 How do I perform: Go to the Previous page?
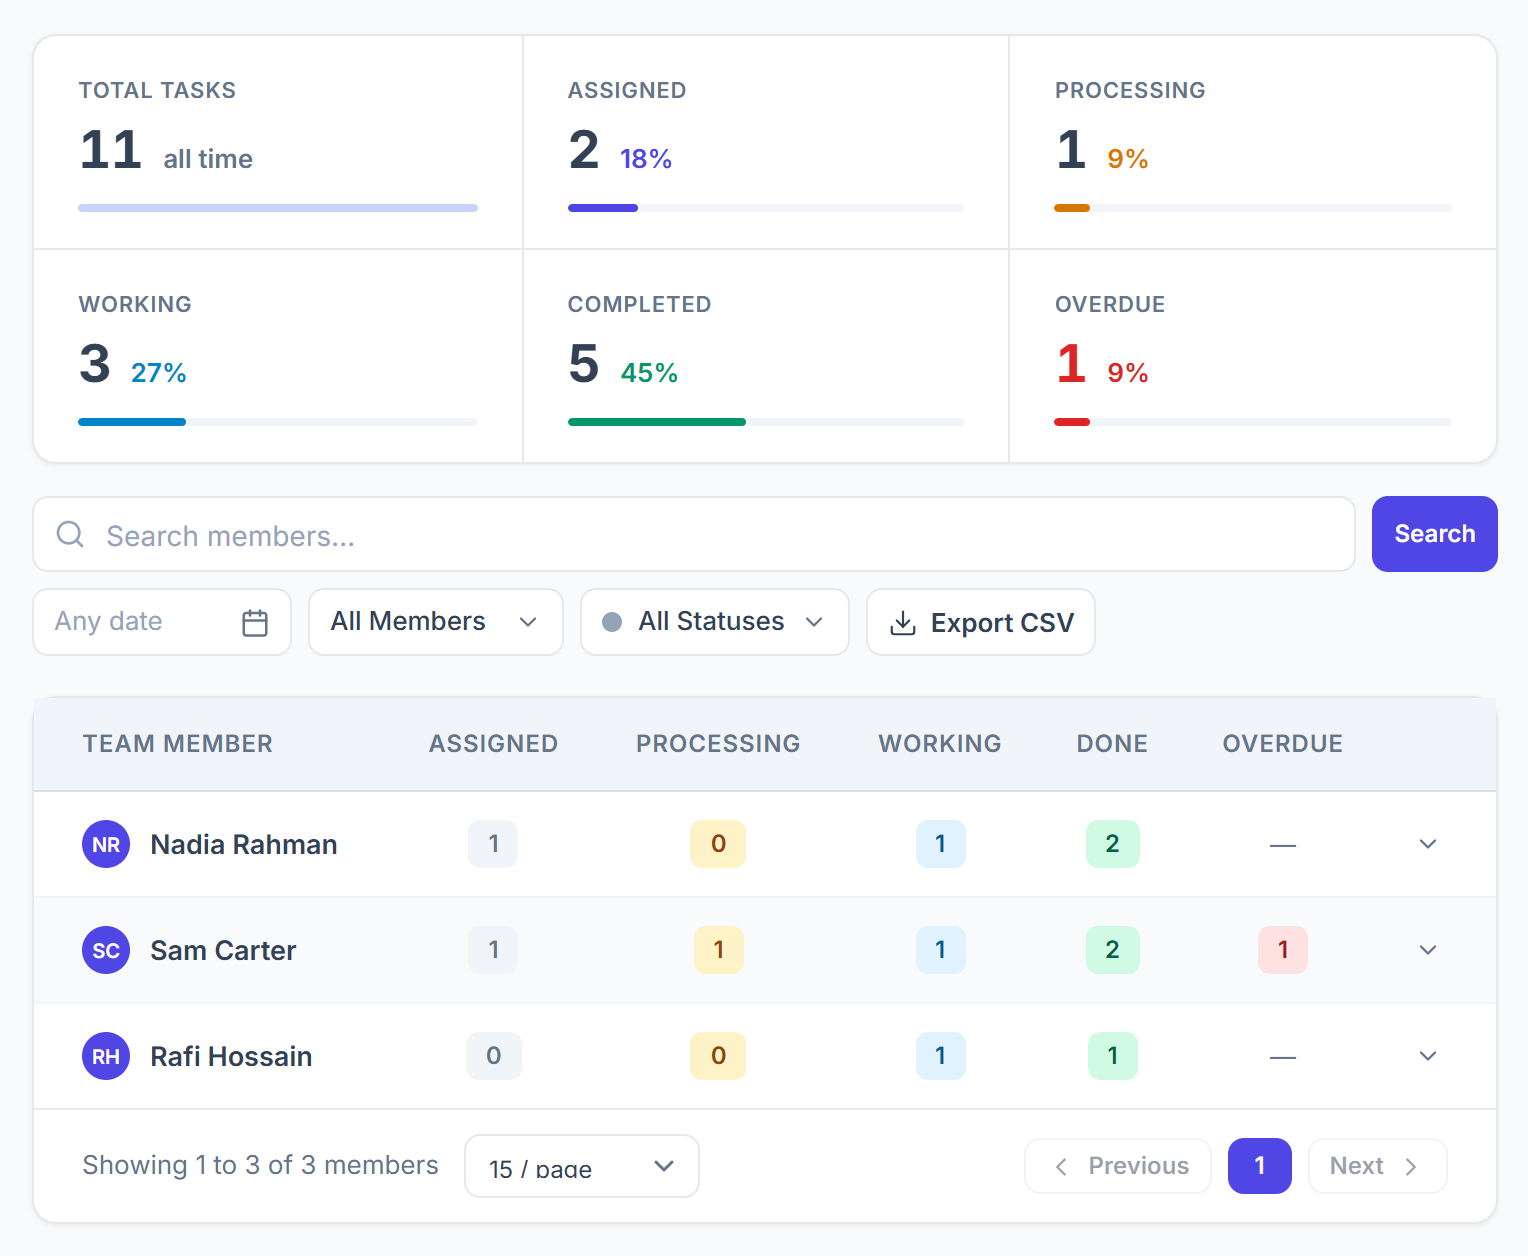point(1118,1166)
